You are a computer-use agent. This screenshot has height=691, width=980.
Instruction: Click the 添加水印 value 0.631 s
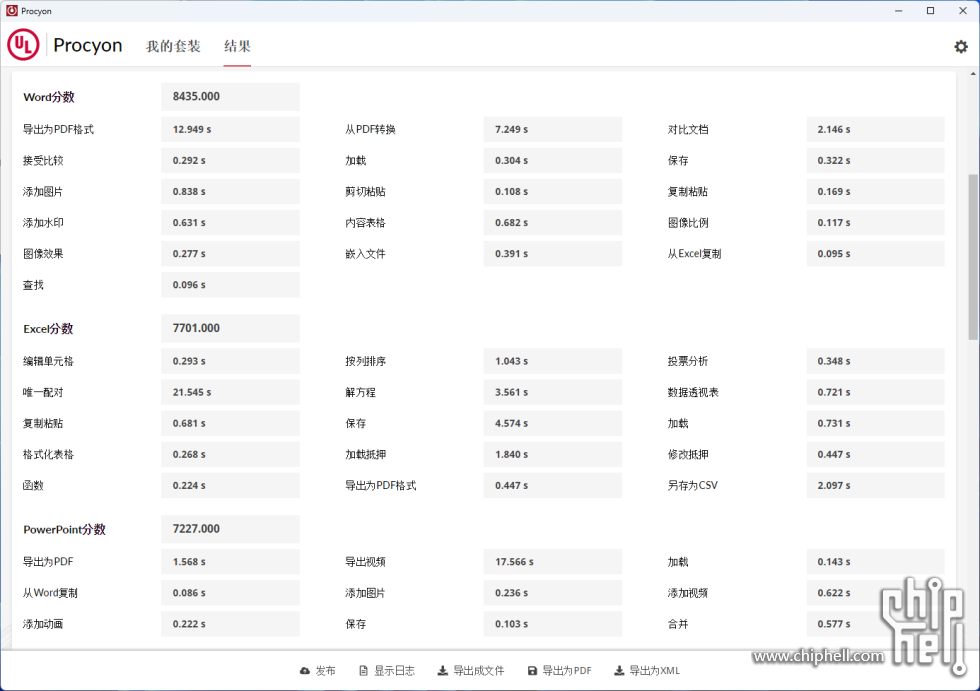coord(230,222)
